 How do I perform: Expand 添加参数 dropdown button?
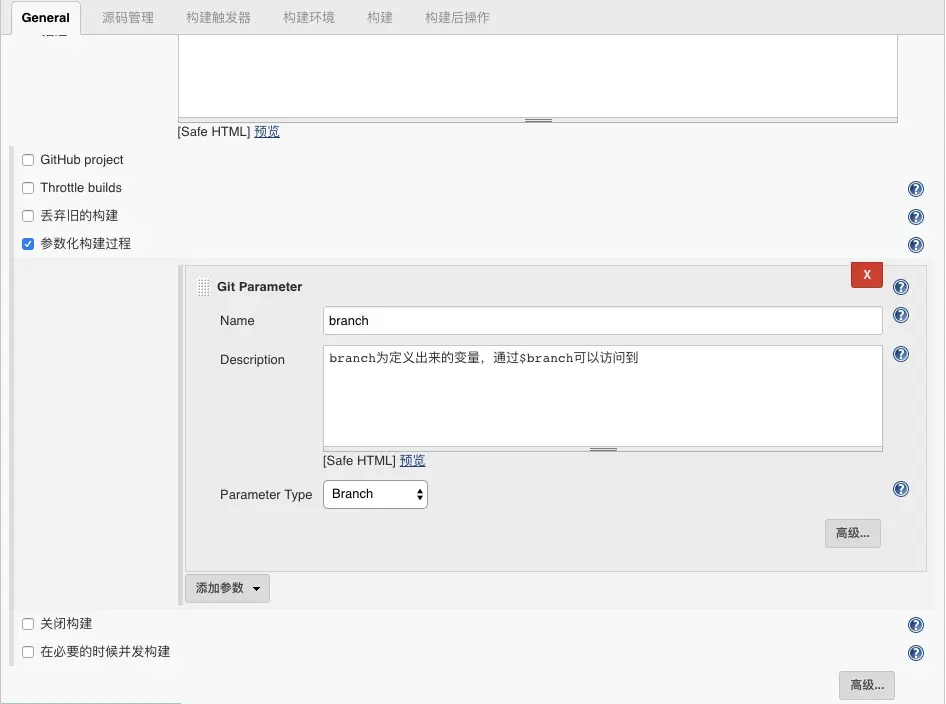pyautogui.click(x=227, y=588)
